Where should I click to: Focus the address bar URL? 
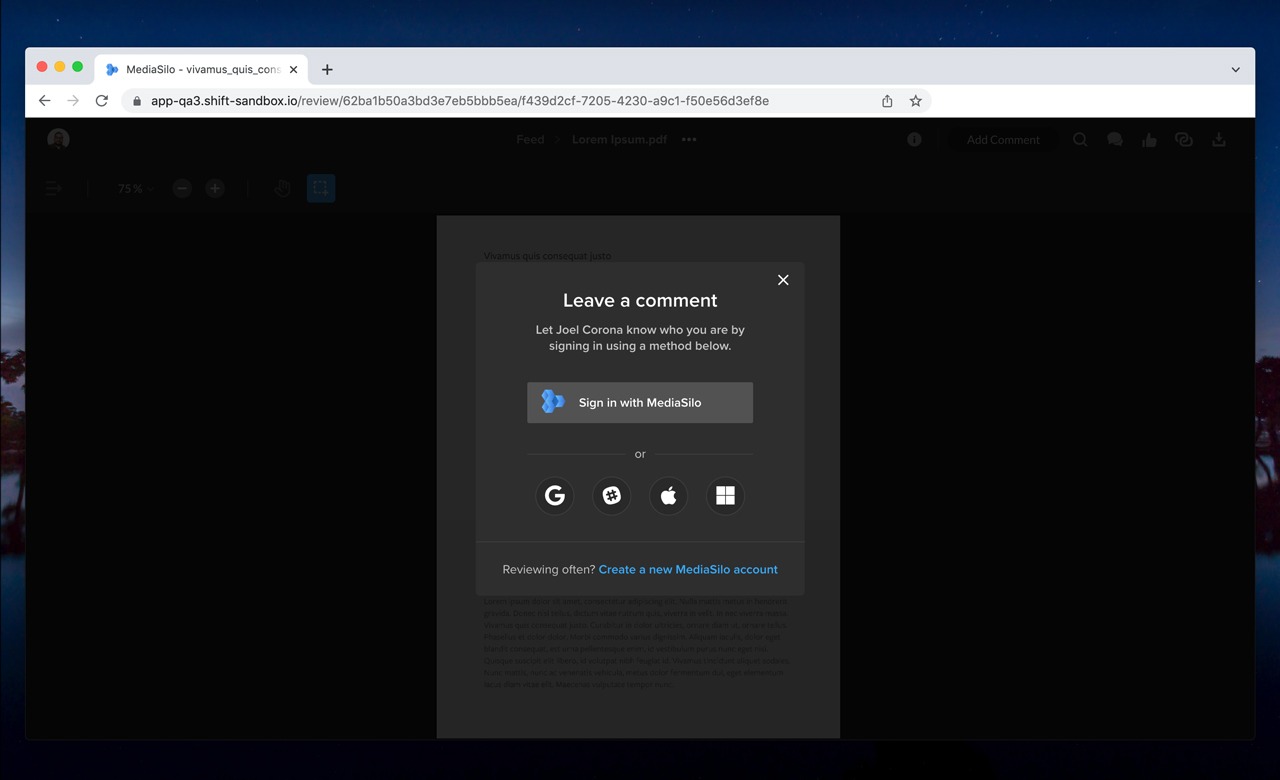[460, 101]
